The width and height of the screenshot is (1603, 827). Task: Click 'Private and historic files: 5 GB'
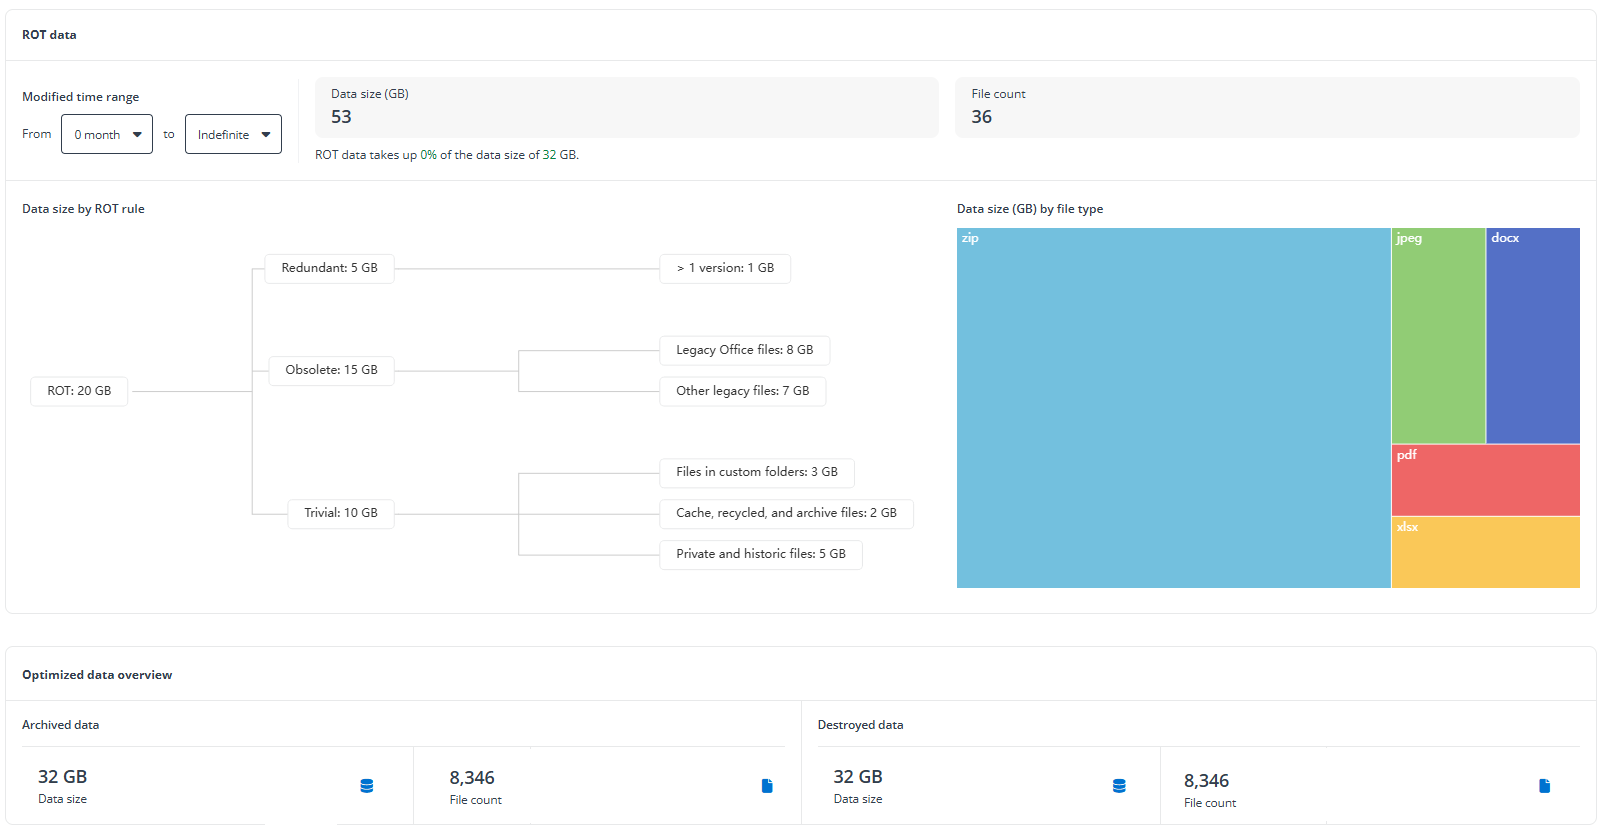(x=760, y=554)
